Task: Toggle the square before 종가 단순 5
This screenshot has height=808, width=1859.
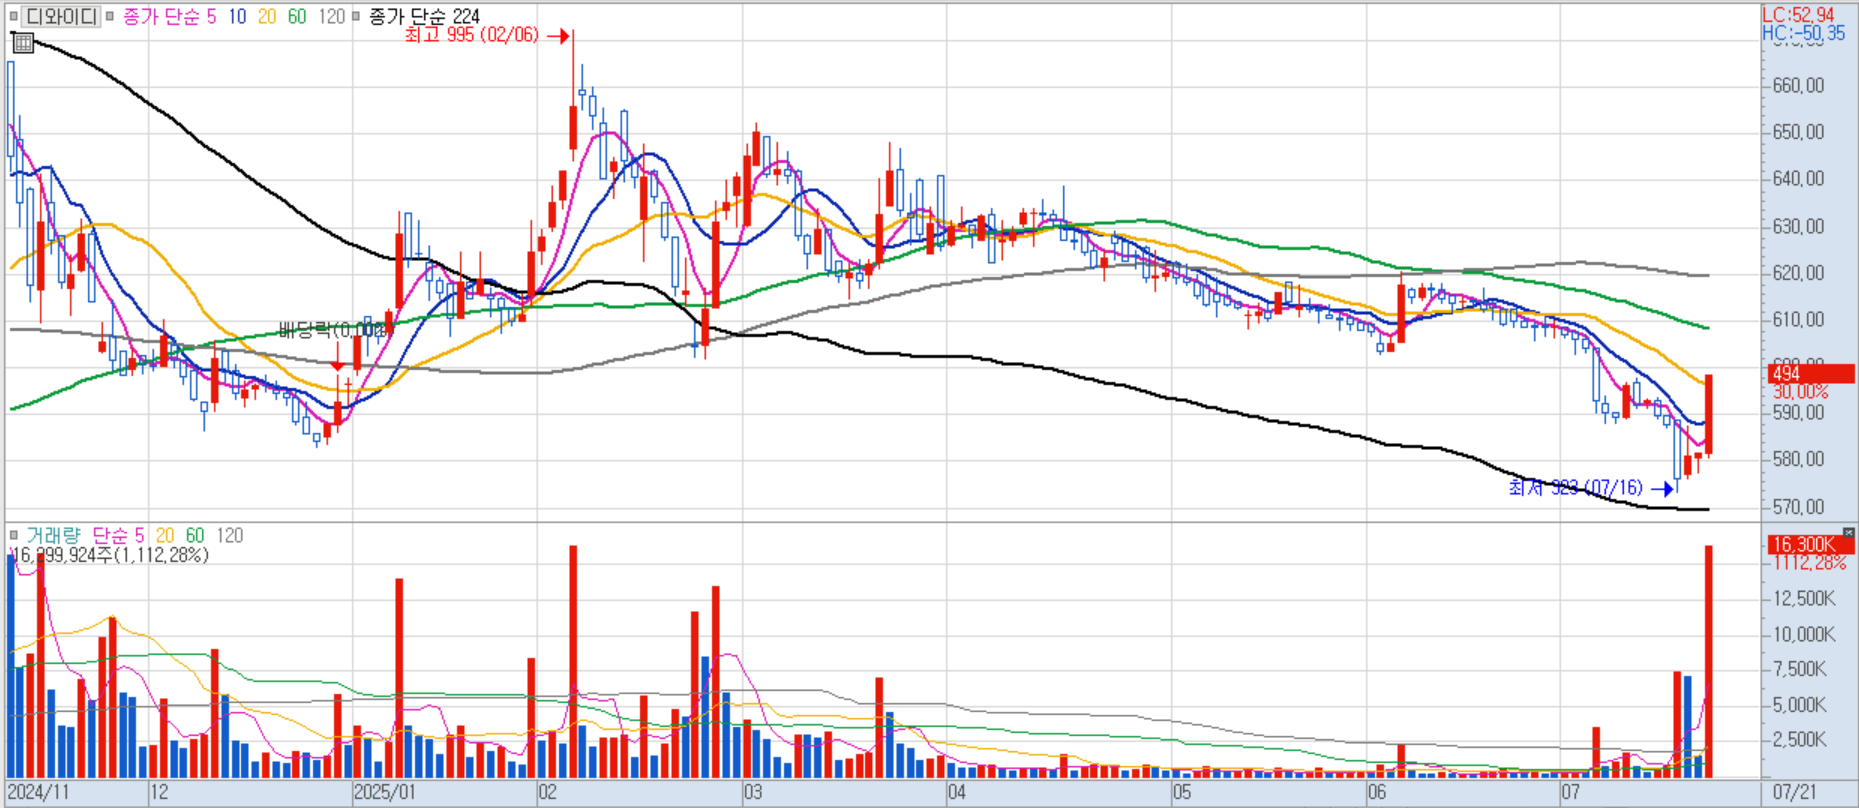Action: (x=111, y=16)
